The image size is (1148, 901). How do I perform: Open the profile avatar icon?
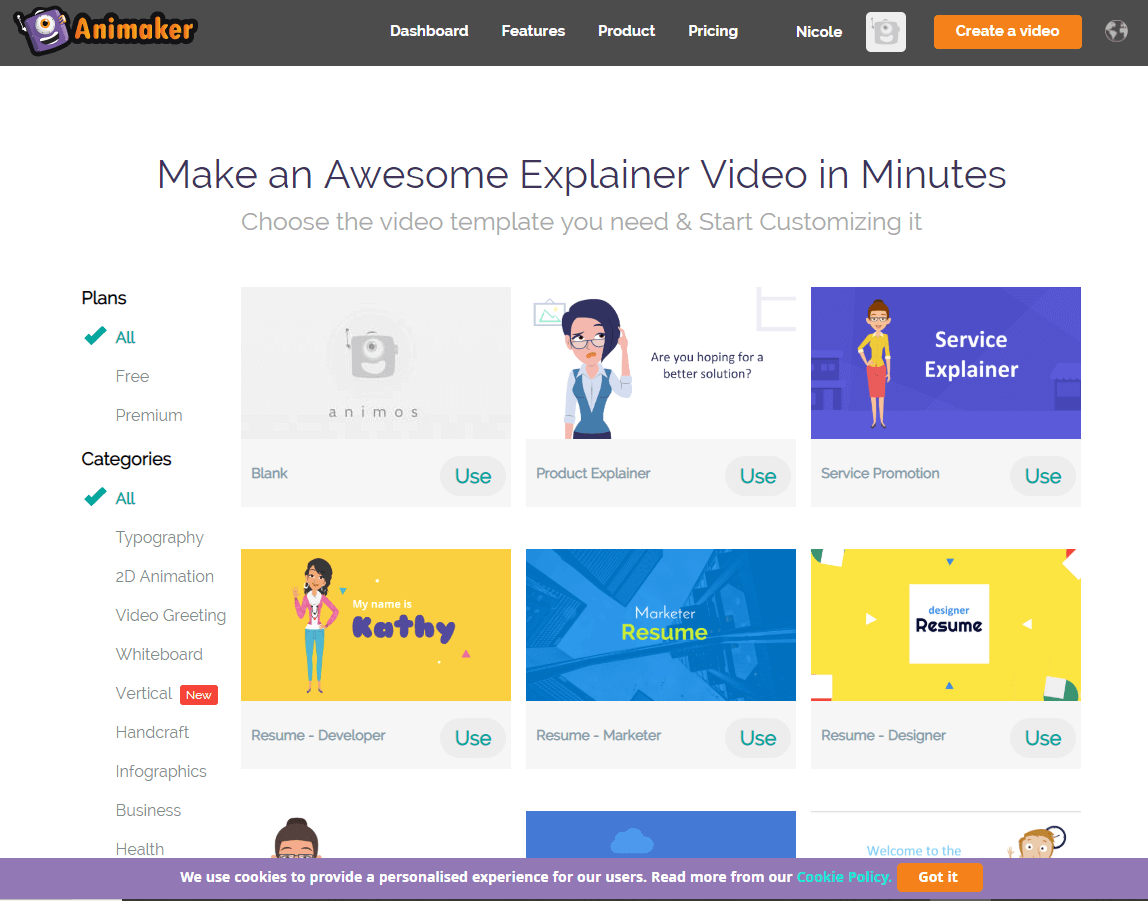885,31
